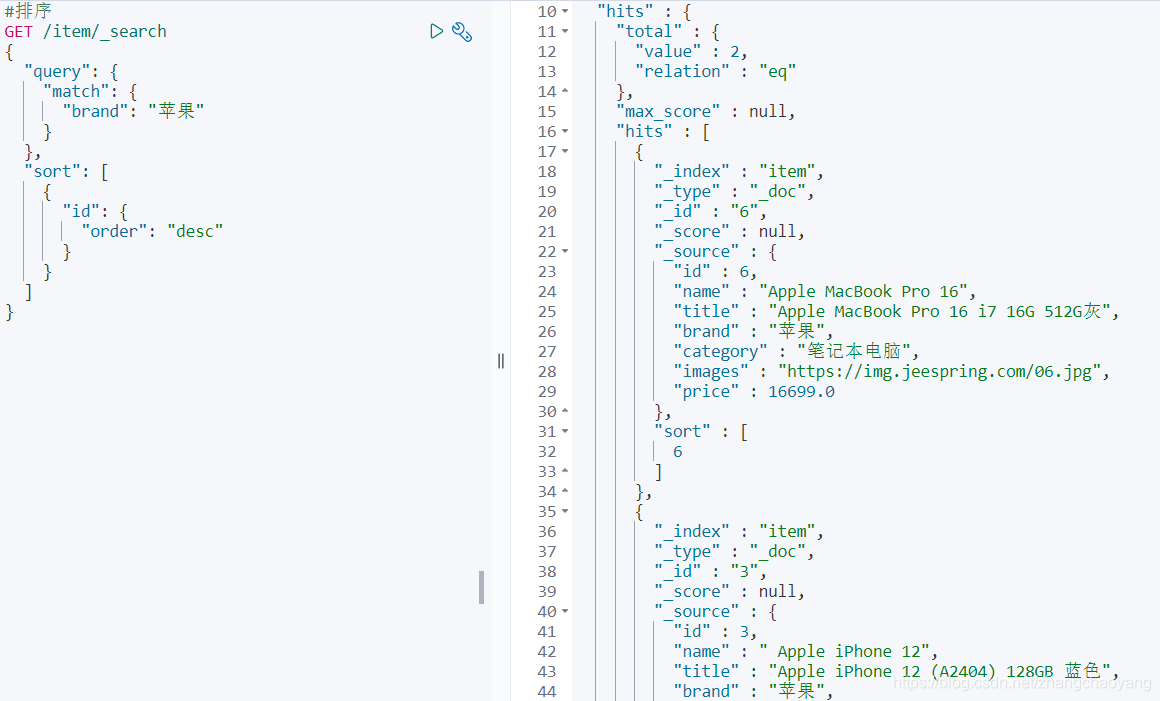Screen dimensions: 1160x701
Task: Run the GET /item/_search request
Action: [x=436, y=31]
